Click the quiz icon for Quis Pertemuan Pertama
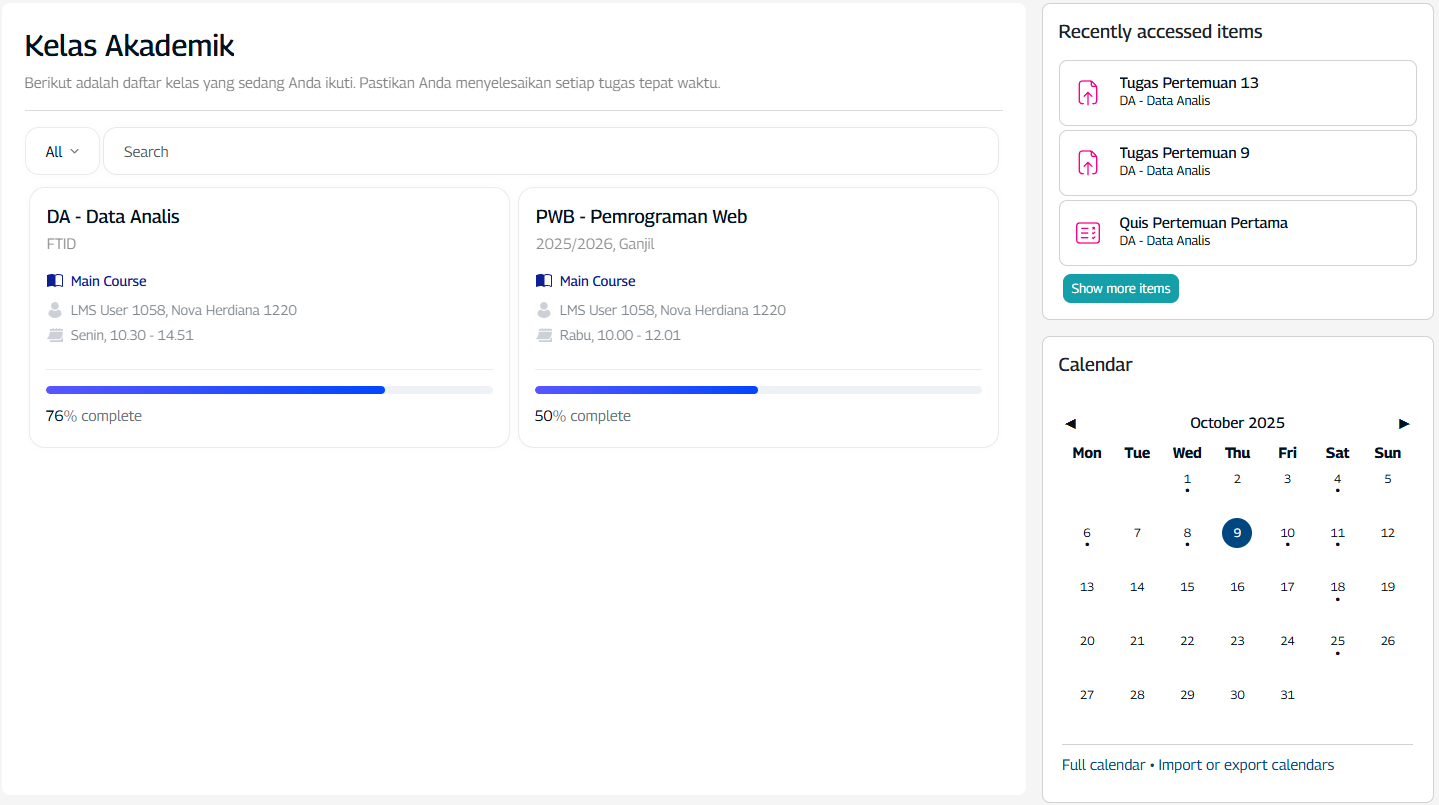 click(x=1087, y=233)
